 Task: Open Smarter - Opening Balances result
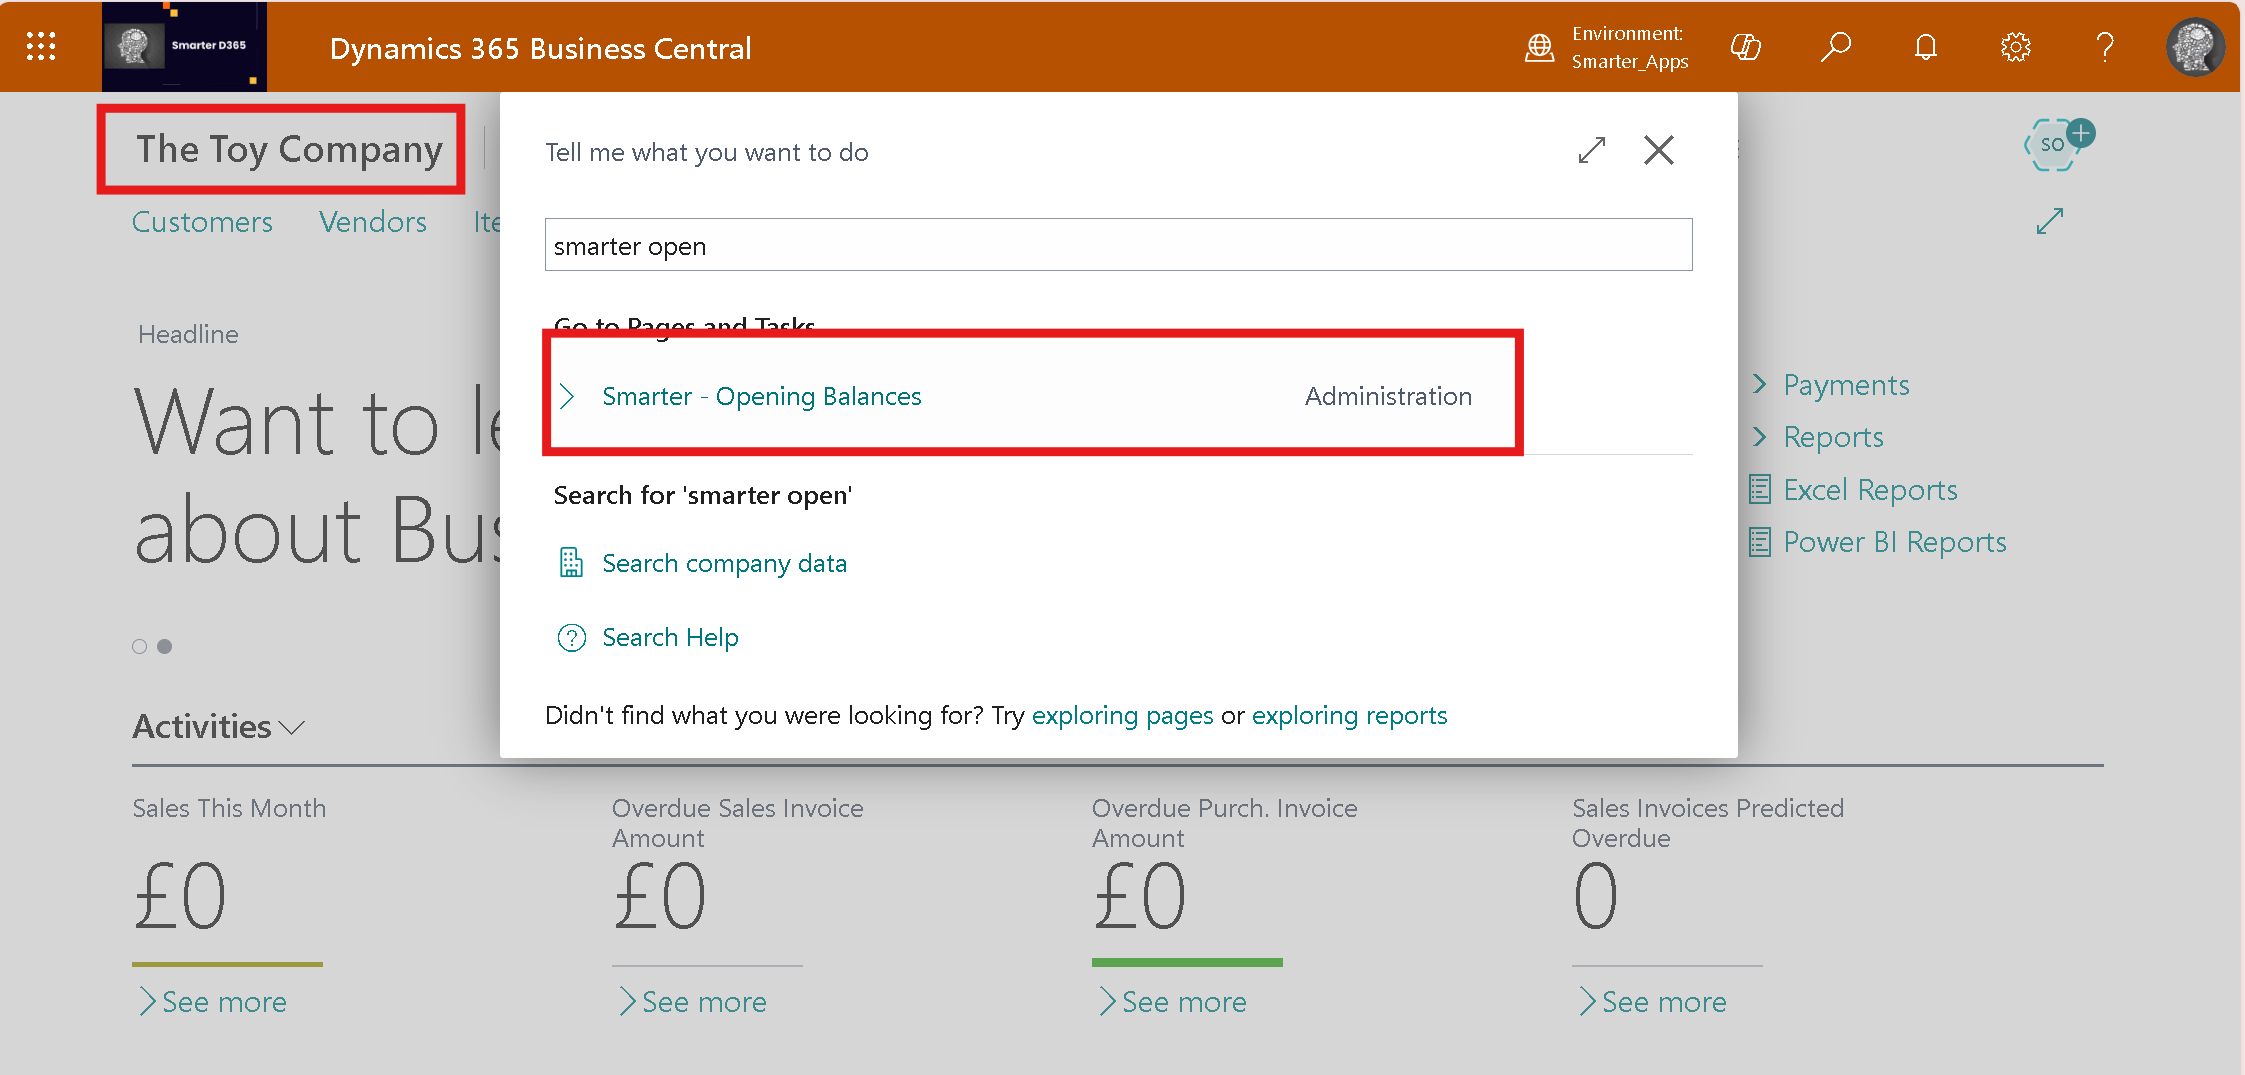click(x=762, y=396)
